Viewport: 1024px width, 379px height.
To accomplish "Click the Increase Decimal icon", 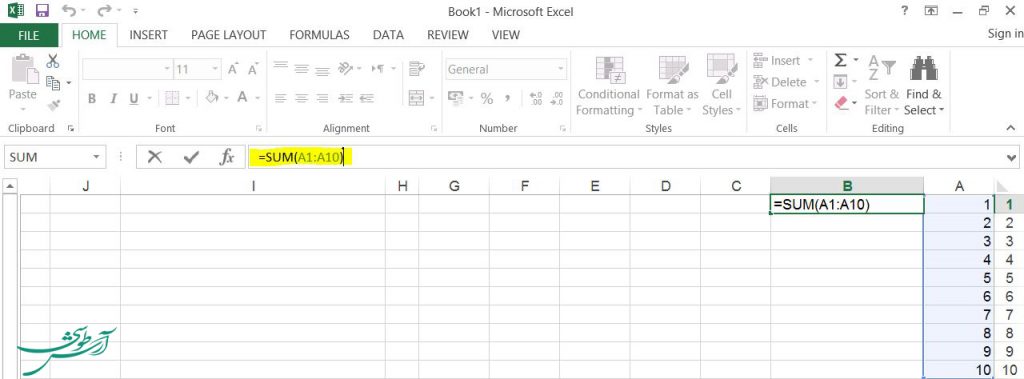I will [x=536, y=99].
